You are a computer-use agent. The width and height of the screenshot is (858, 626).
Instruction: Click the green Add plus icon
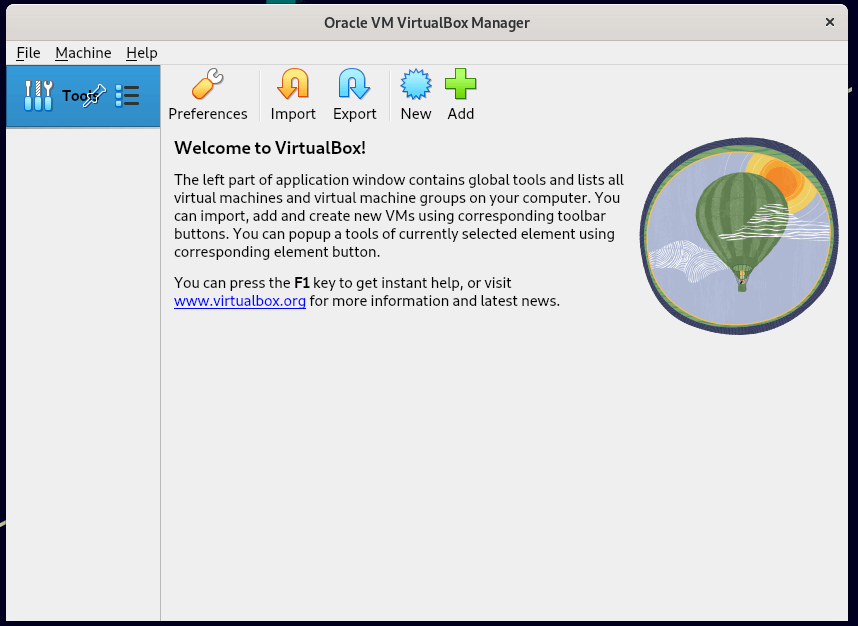pos(460,84)
